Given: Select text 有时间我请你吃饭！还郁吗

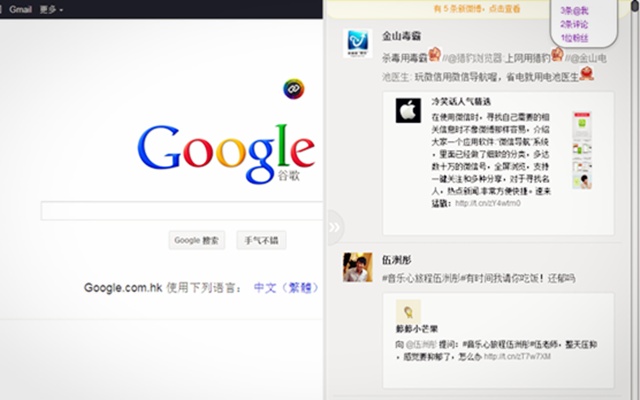Looking at the screenshot, I should (x=519, y=278).
